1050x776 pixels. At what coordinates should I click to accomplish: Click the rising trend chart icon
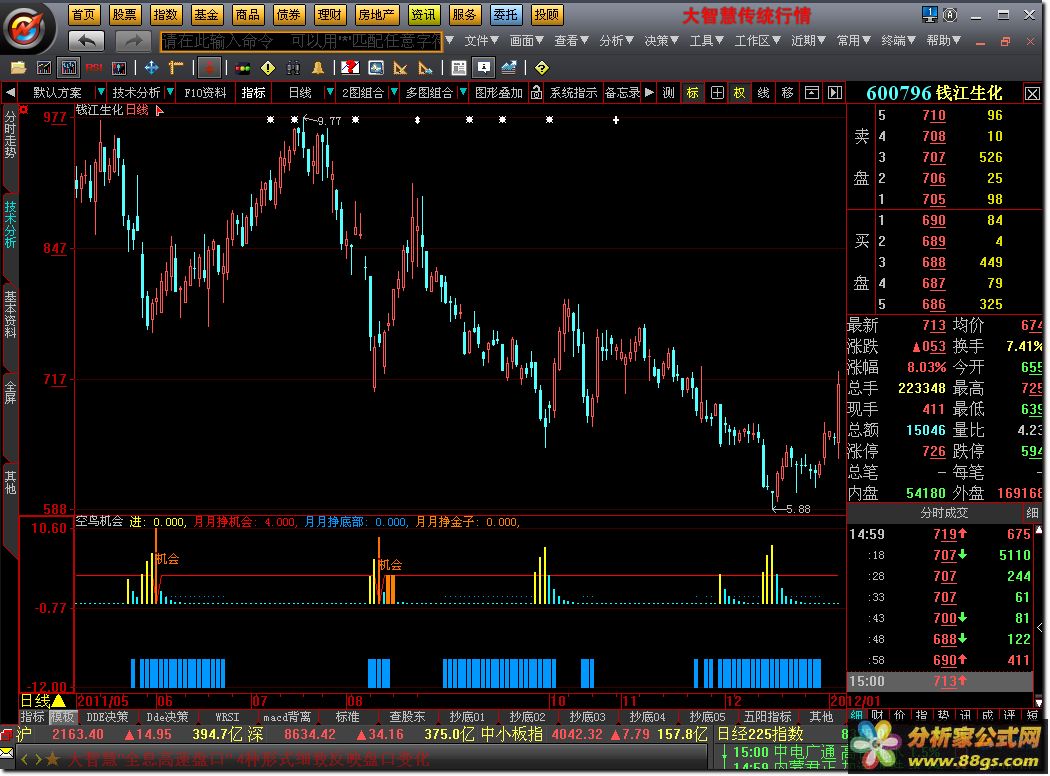[509, 68]
